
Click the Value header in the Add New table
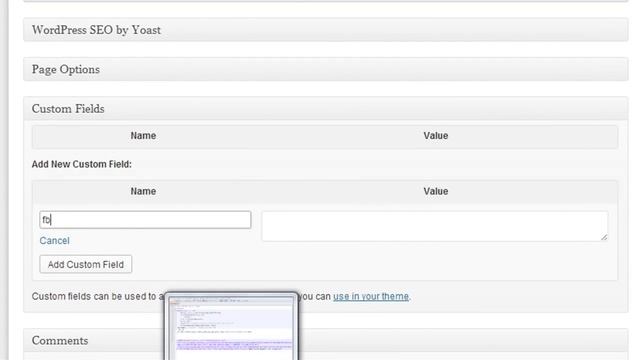click(x=436, y=191)
